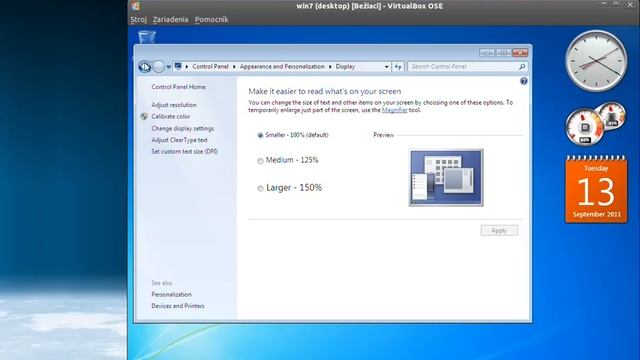
Task: Open Personalization under See also
Action: click(x=171, y=294)
